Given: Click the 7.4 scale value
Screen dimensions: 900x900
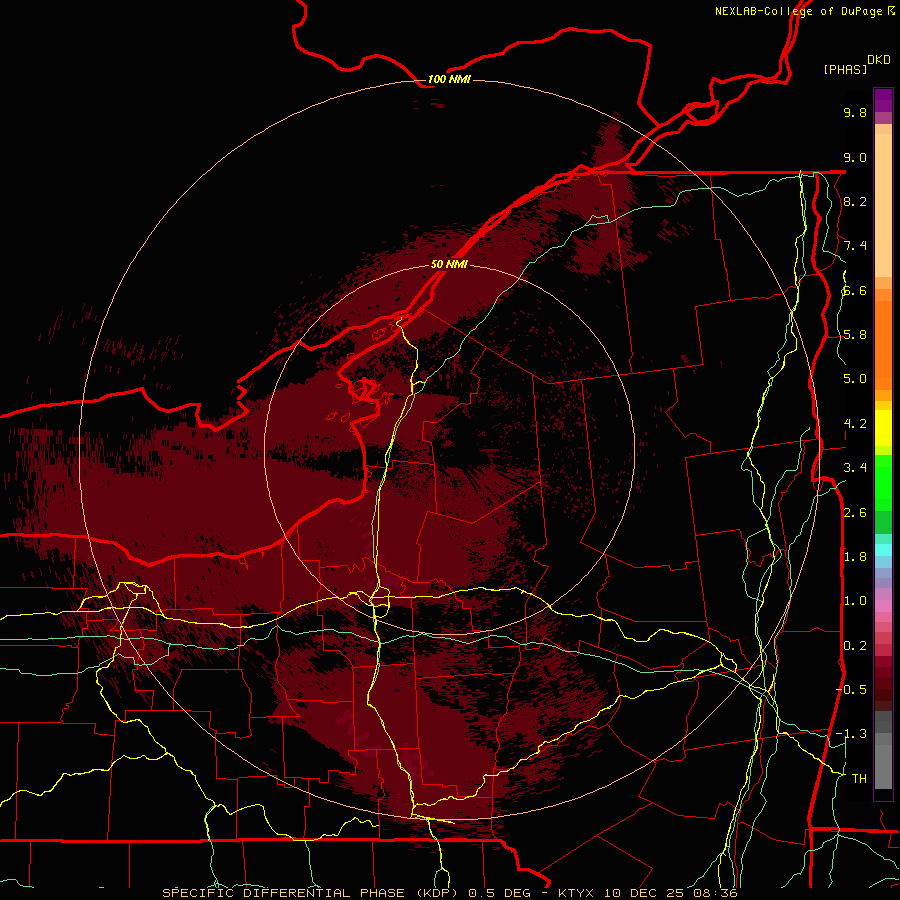Looking at the screenshot, I should [855, 246].
